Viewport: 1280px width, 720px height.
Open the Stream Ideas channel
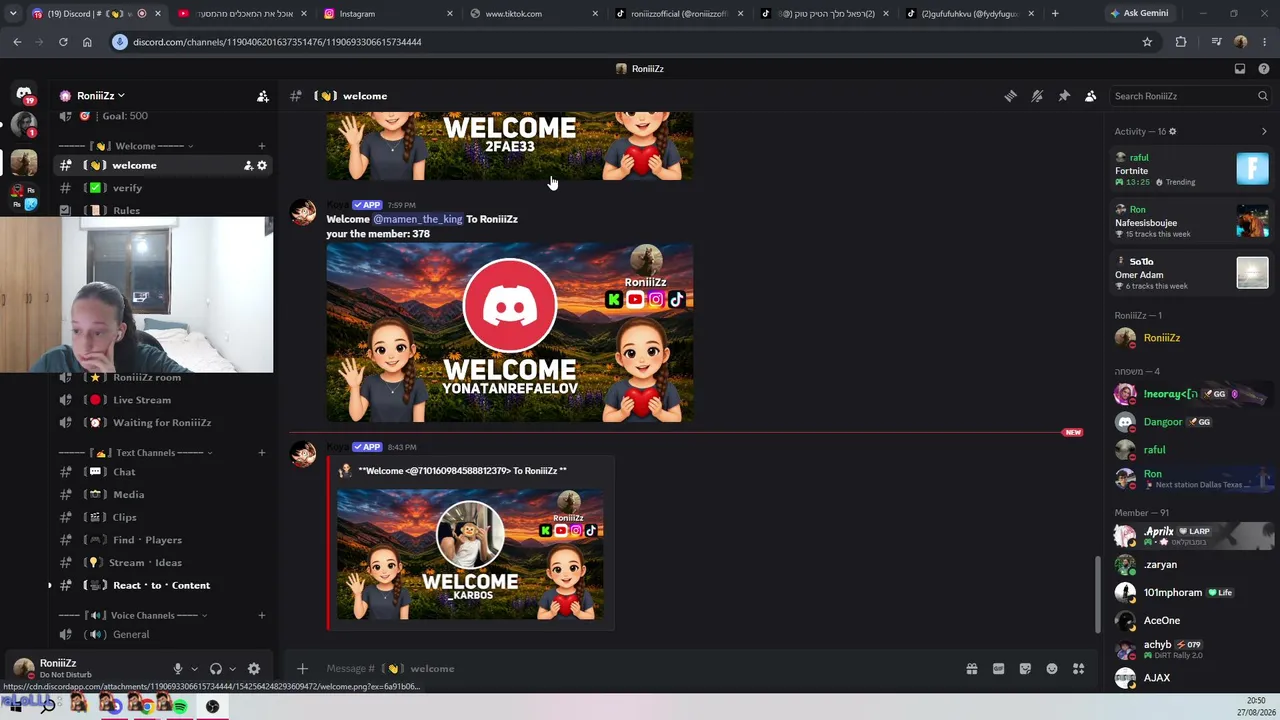tap(162, 563)
